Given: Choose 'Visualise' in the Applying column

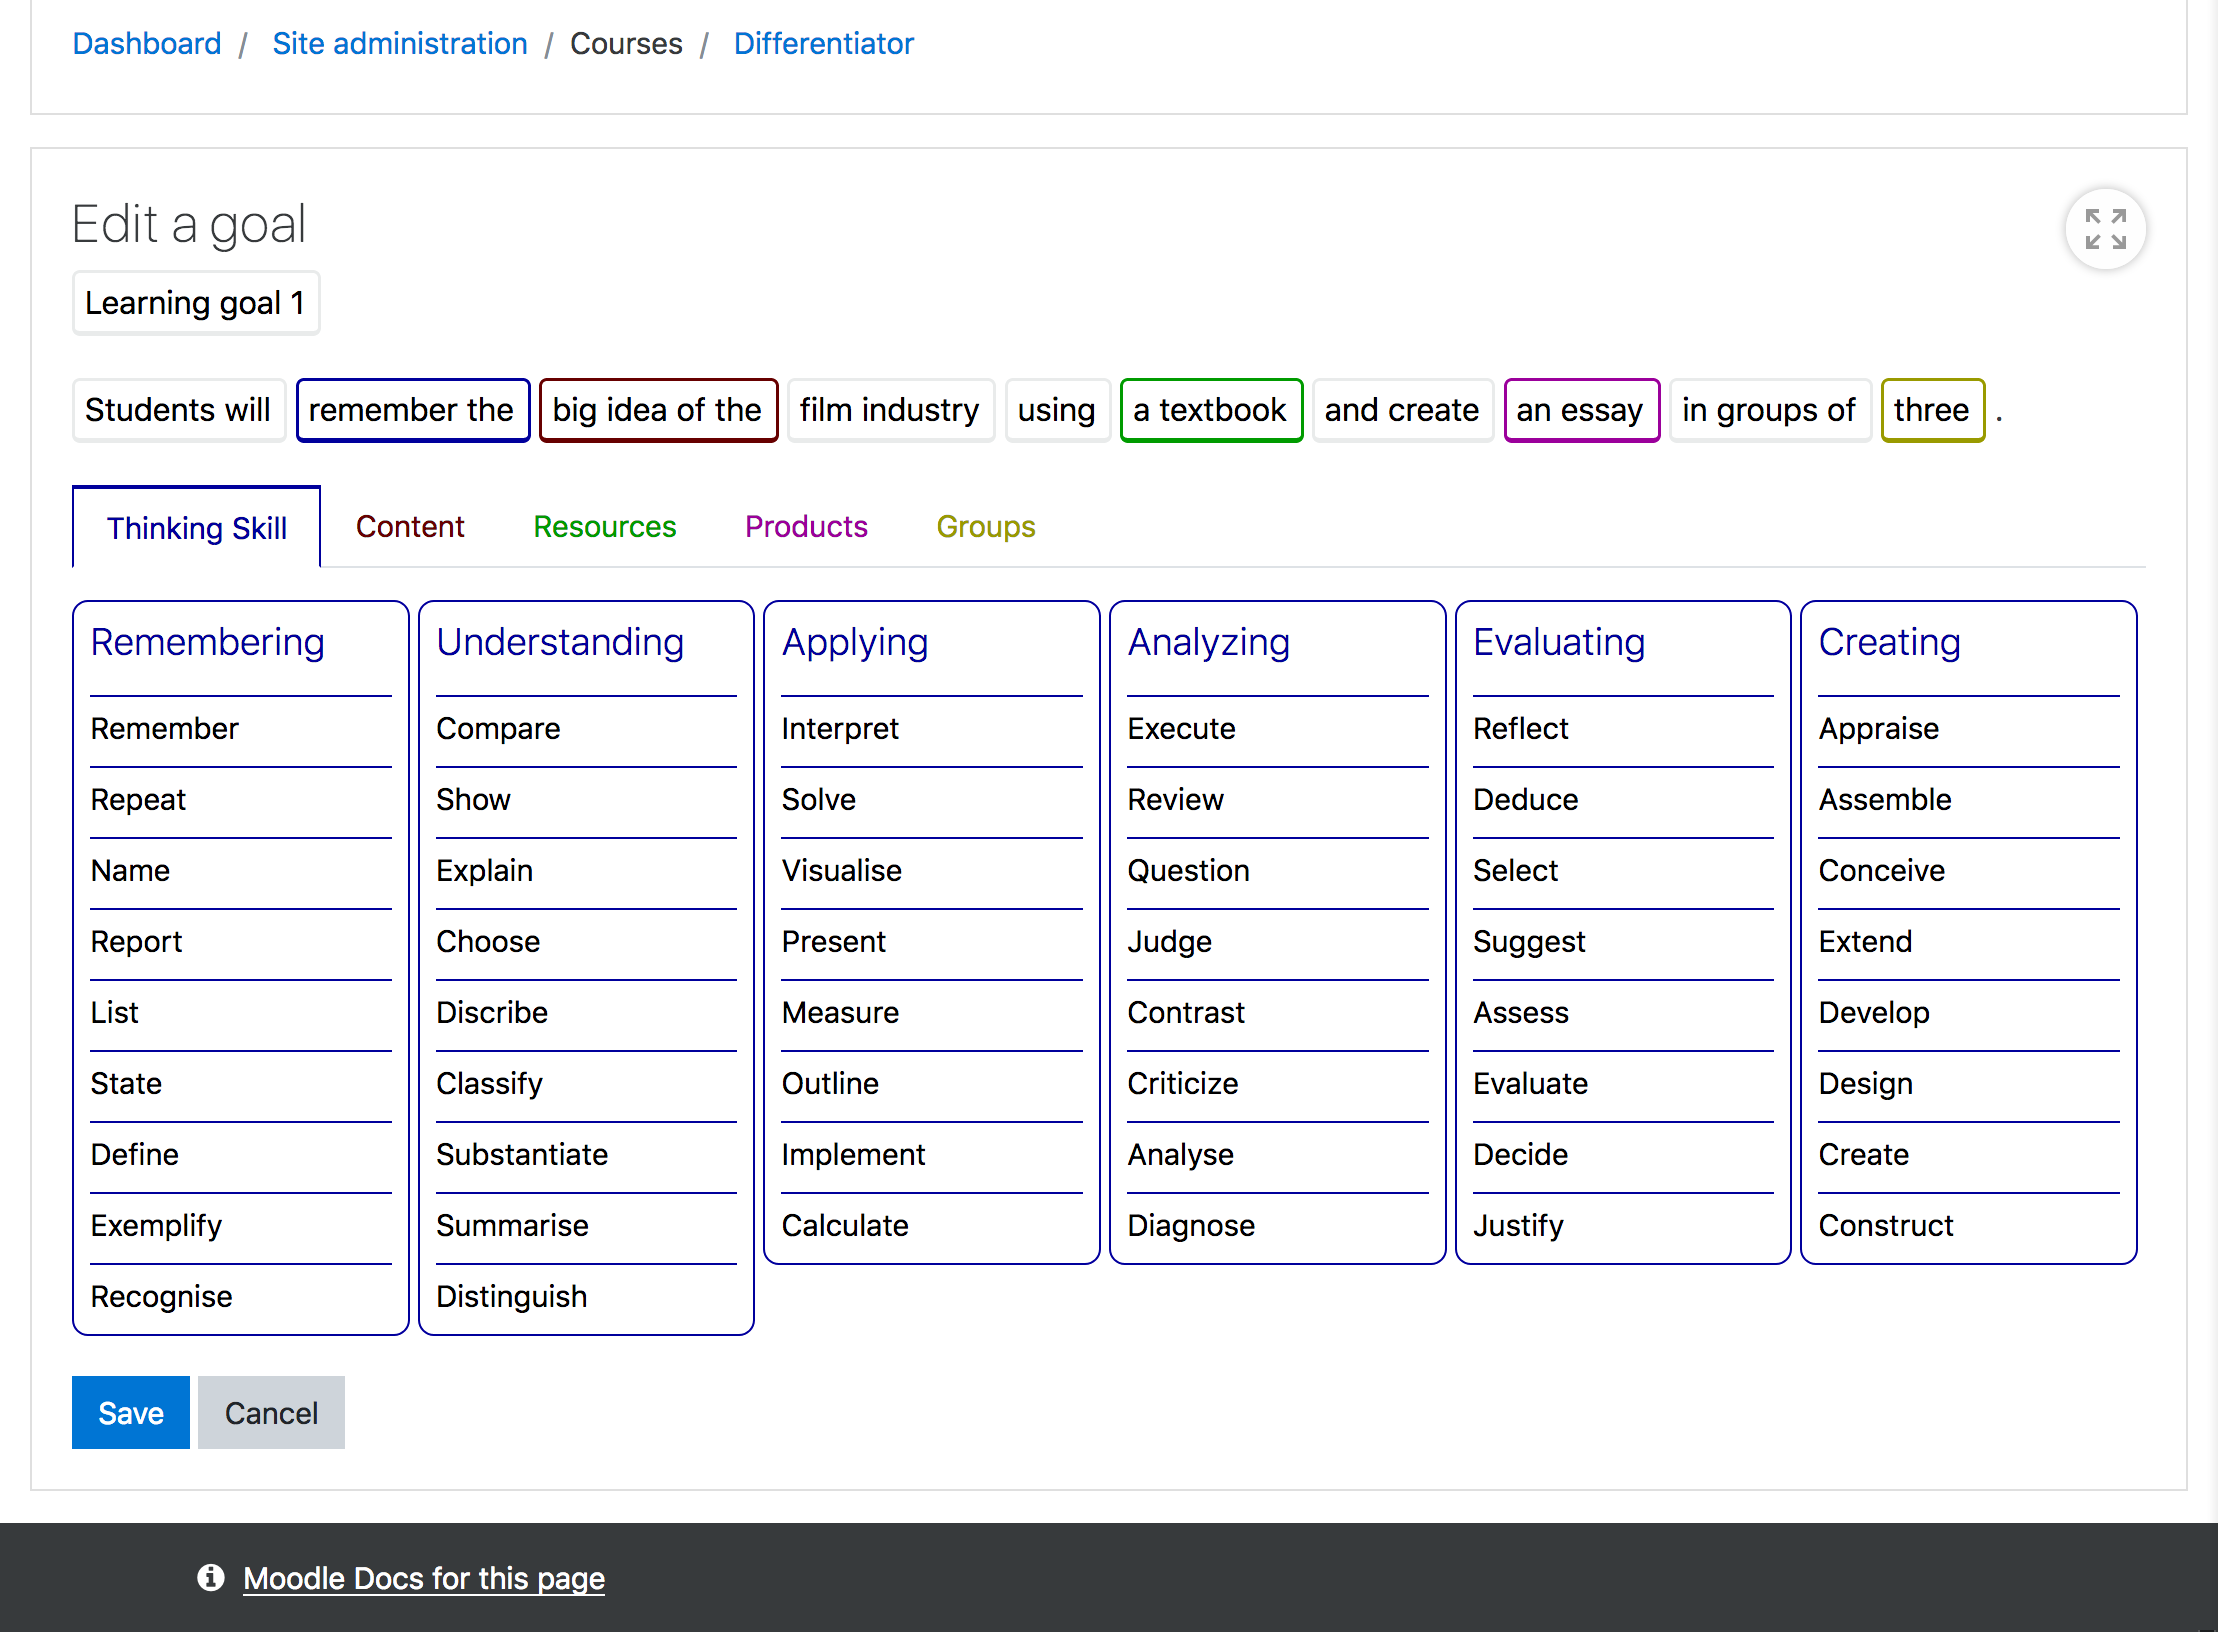Looking at the screenshot, I should (842, 870).
